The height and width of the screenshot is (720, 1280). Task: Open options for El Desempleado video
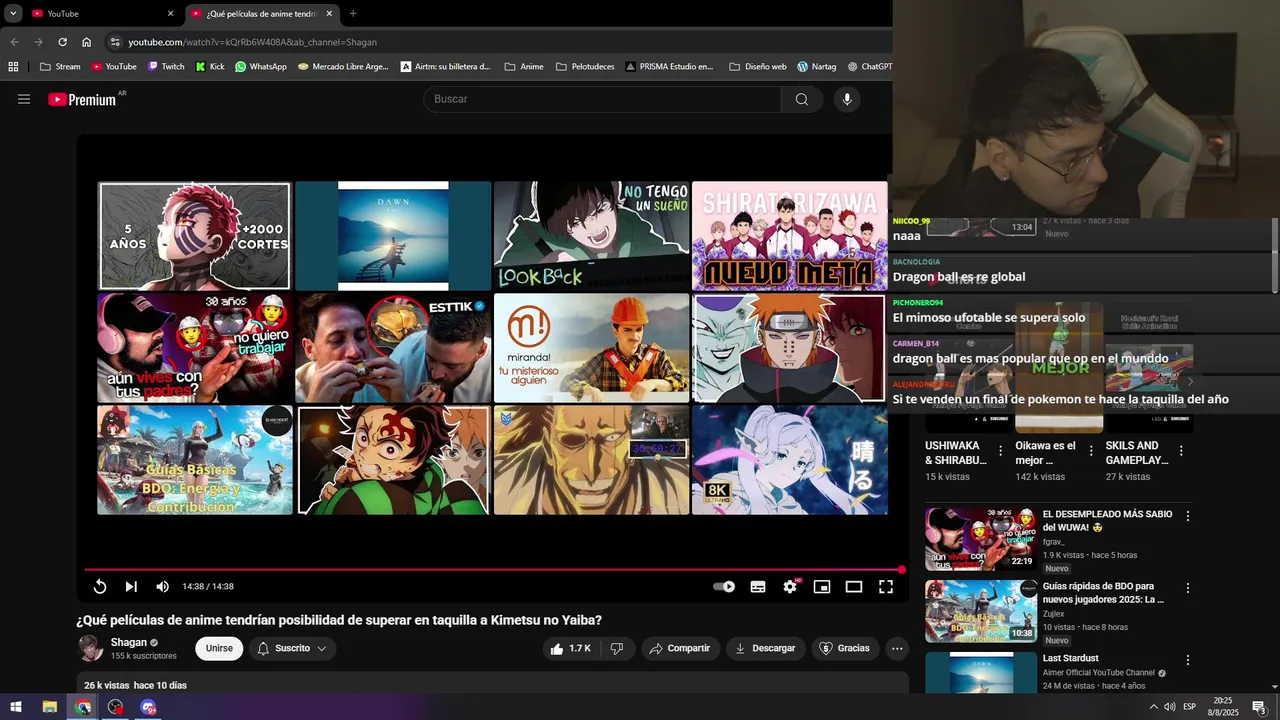click(1188, 516)
